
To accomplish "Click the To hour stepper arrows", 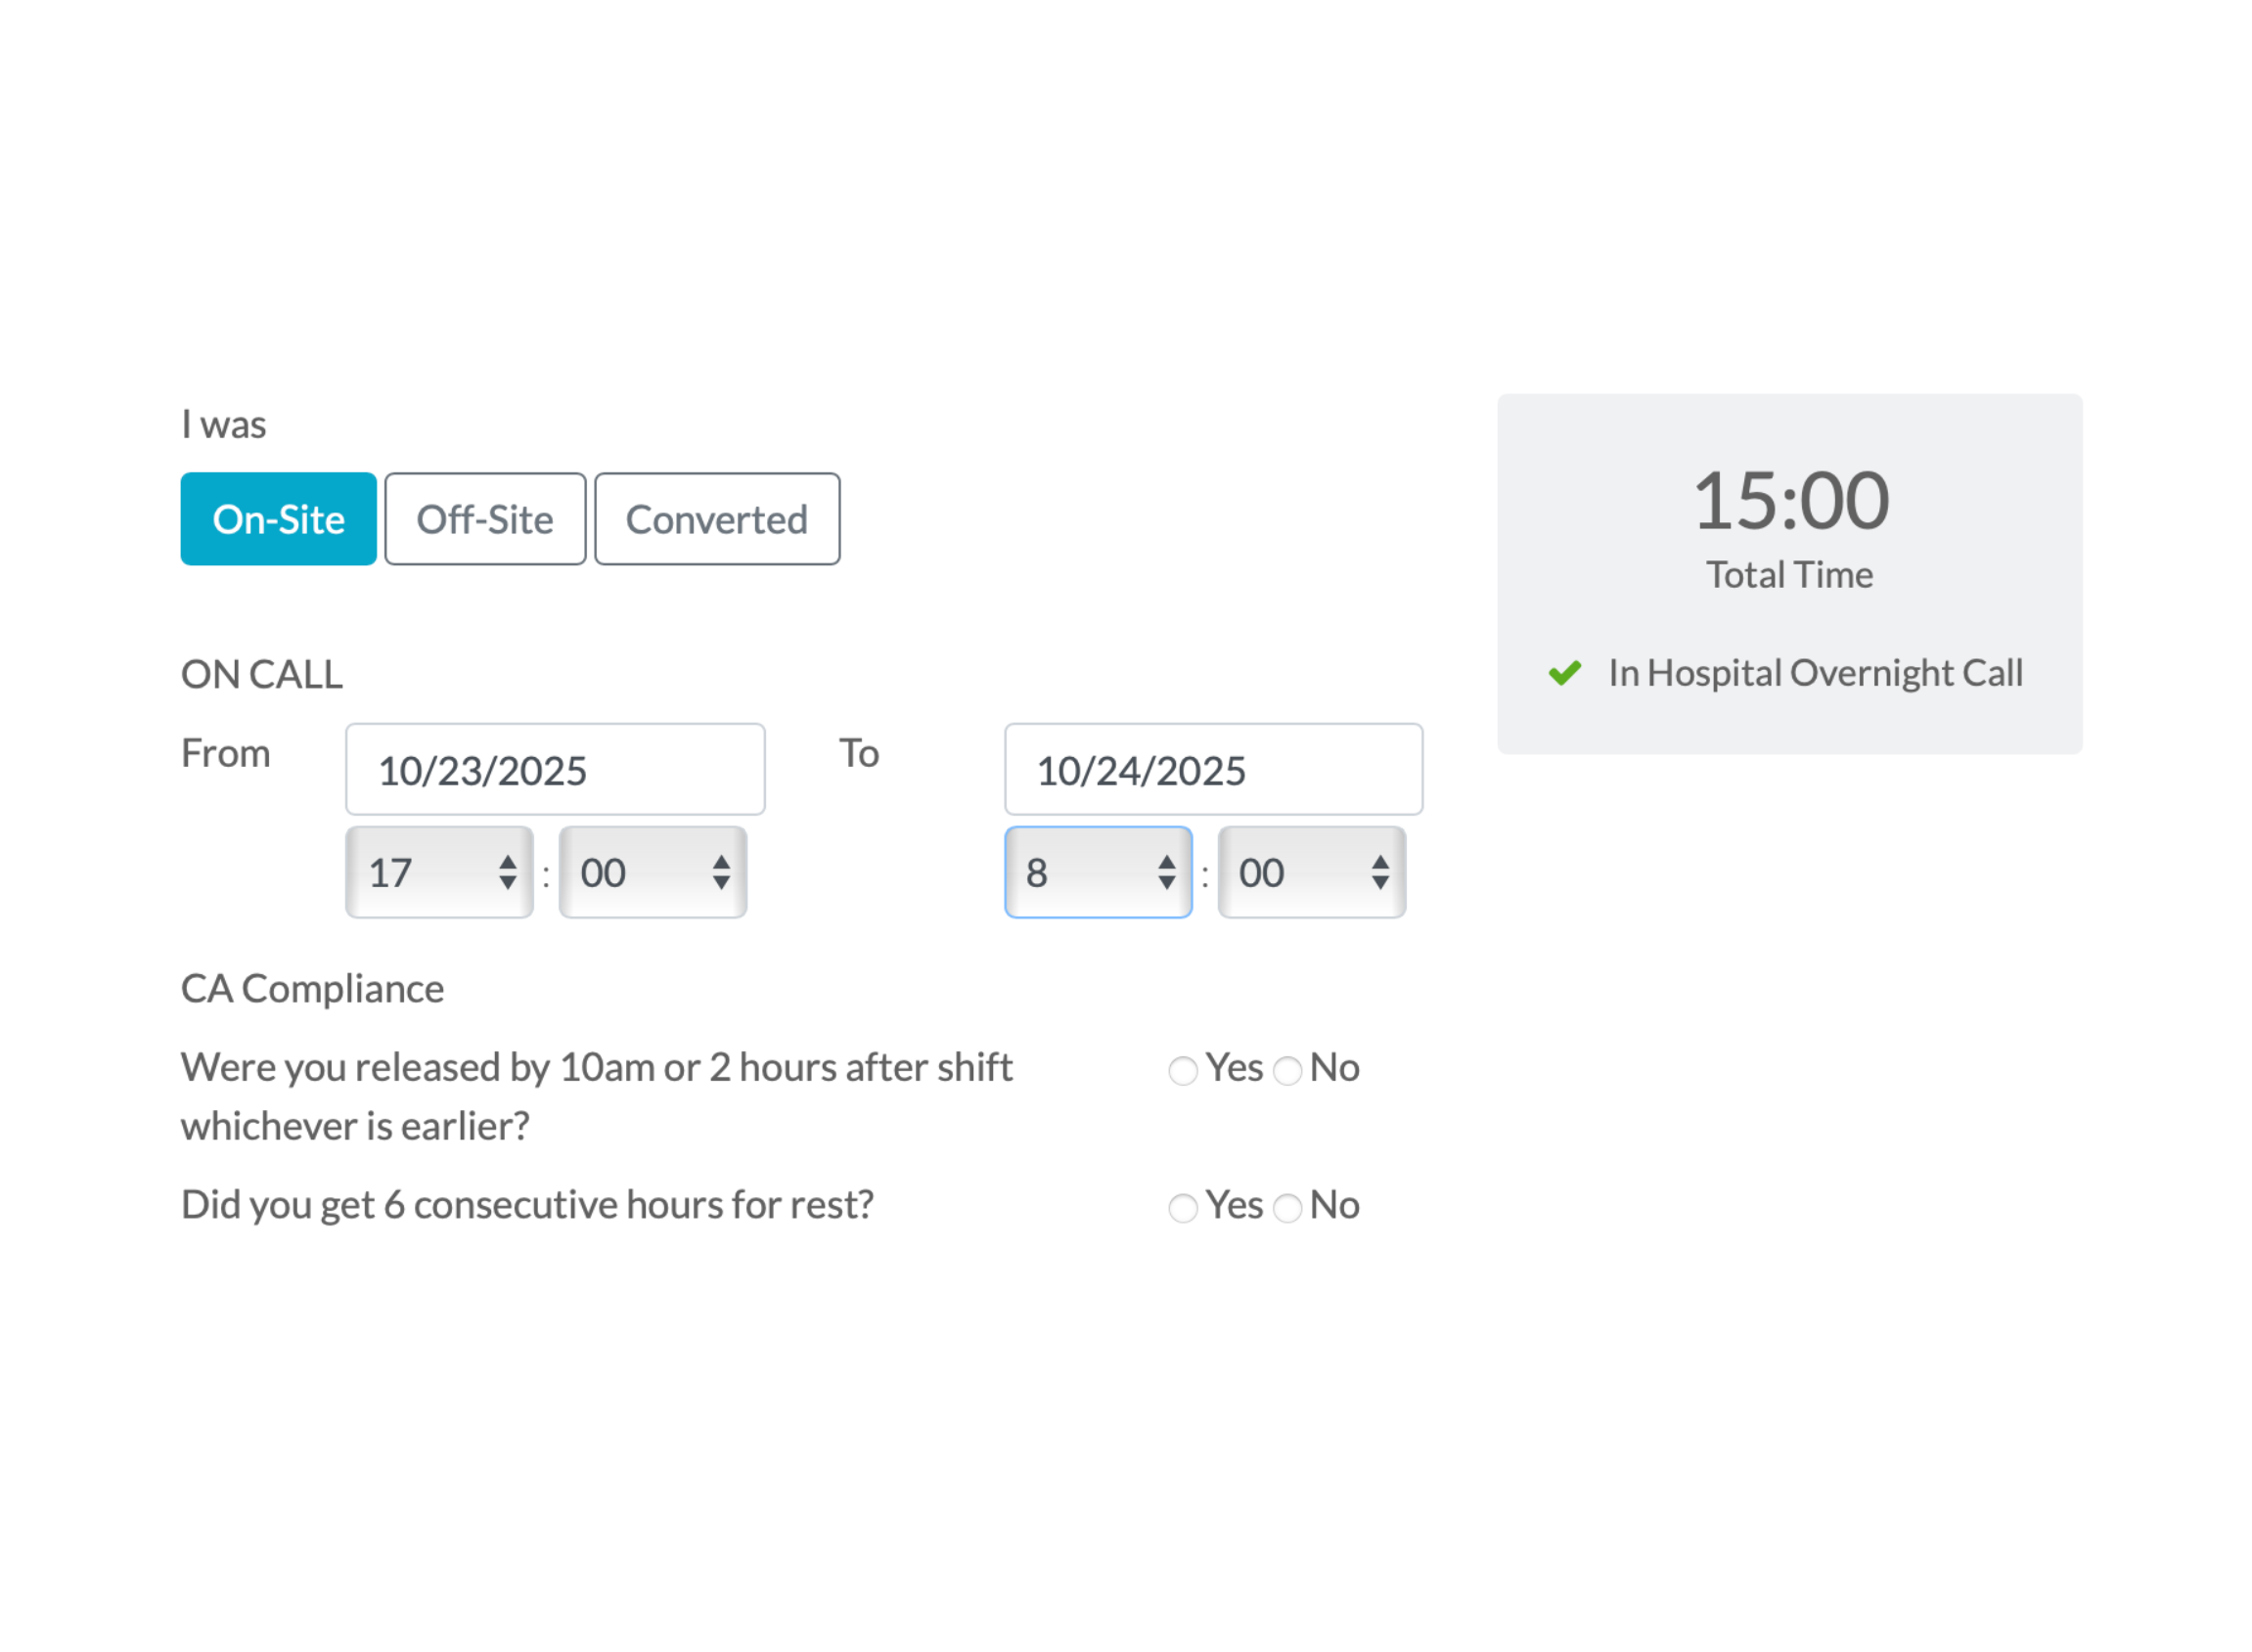I will click(x=1166, y=872).
